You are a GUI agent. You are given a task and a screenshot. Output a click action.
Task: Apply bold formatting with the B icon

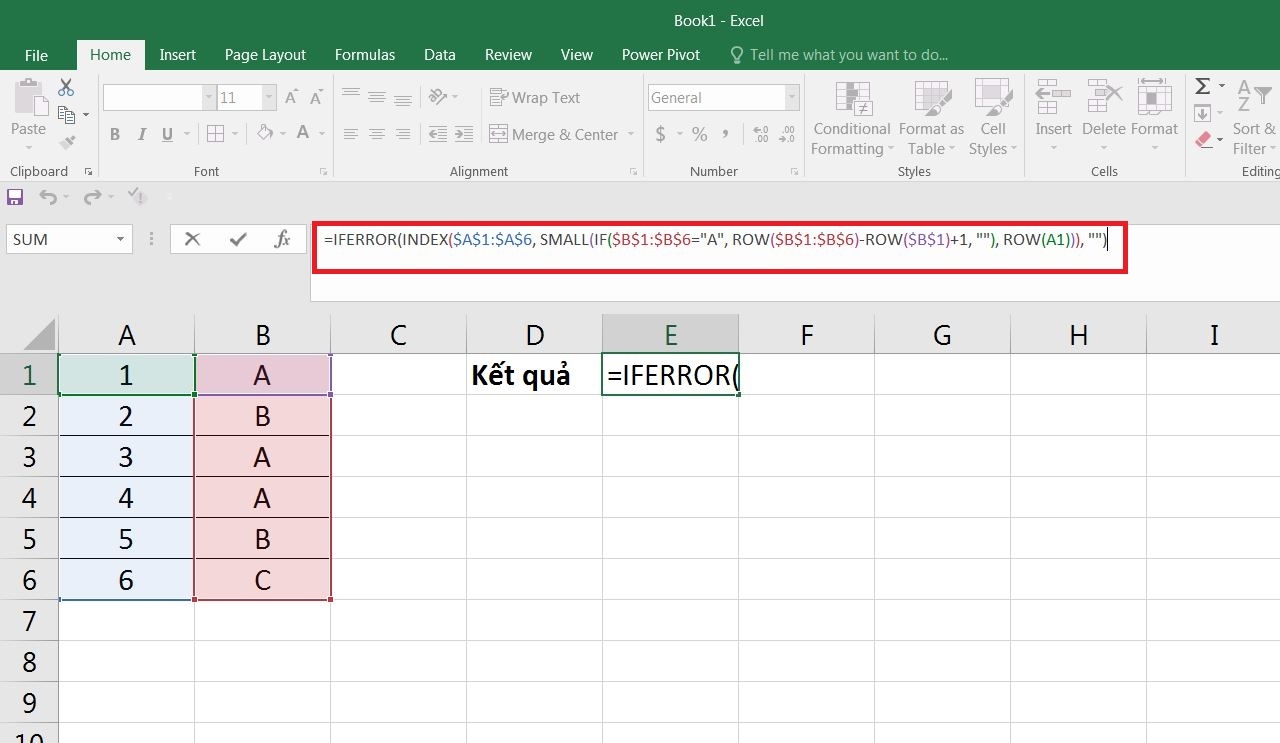pyautogui.click(x=114, y=134)
